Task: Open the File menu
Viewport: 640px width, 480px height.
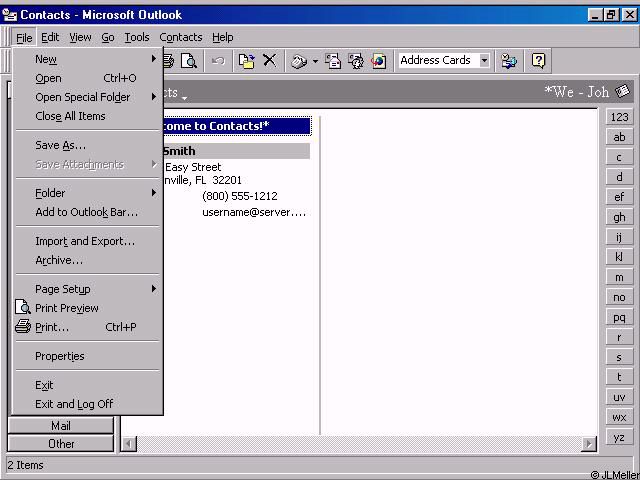Action: point(24,38)
